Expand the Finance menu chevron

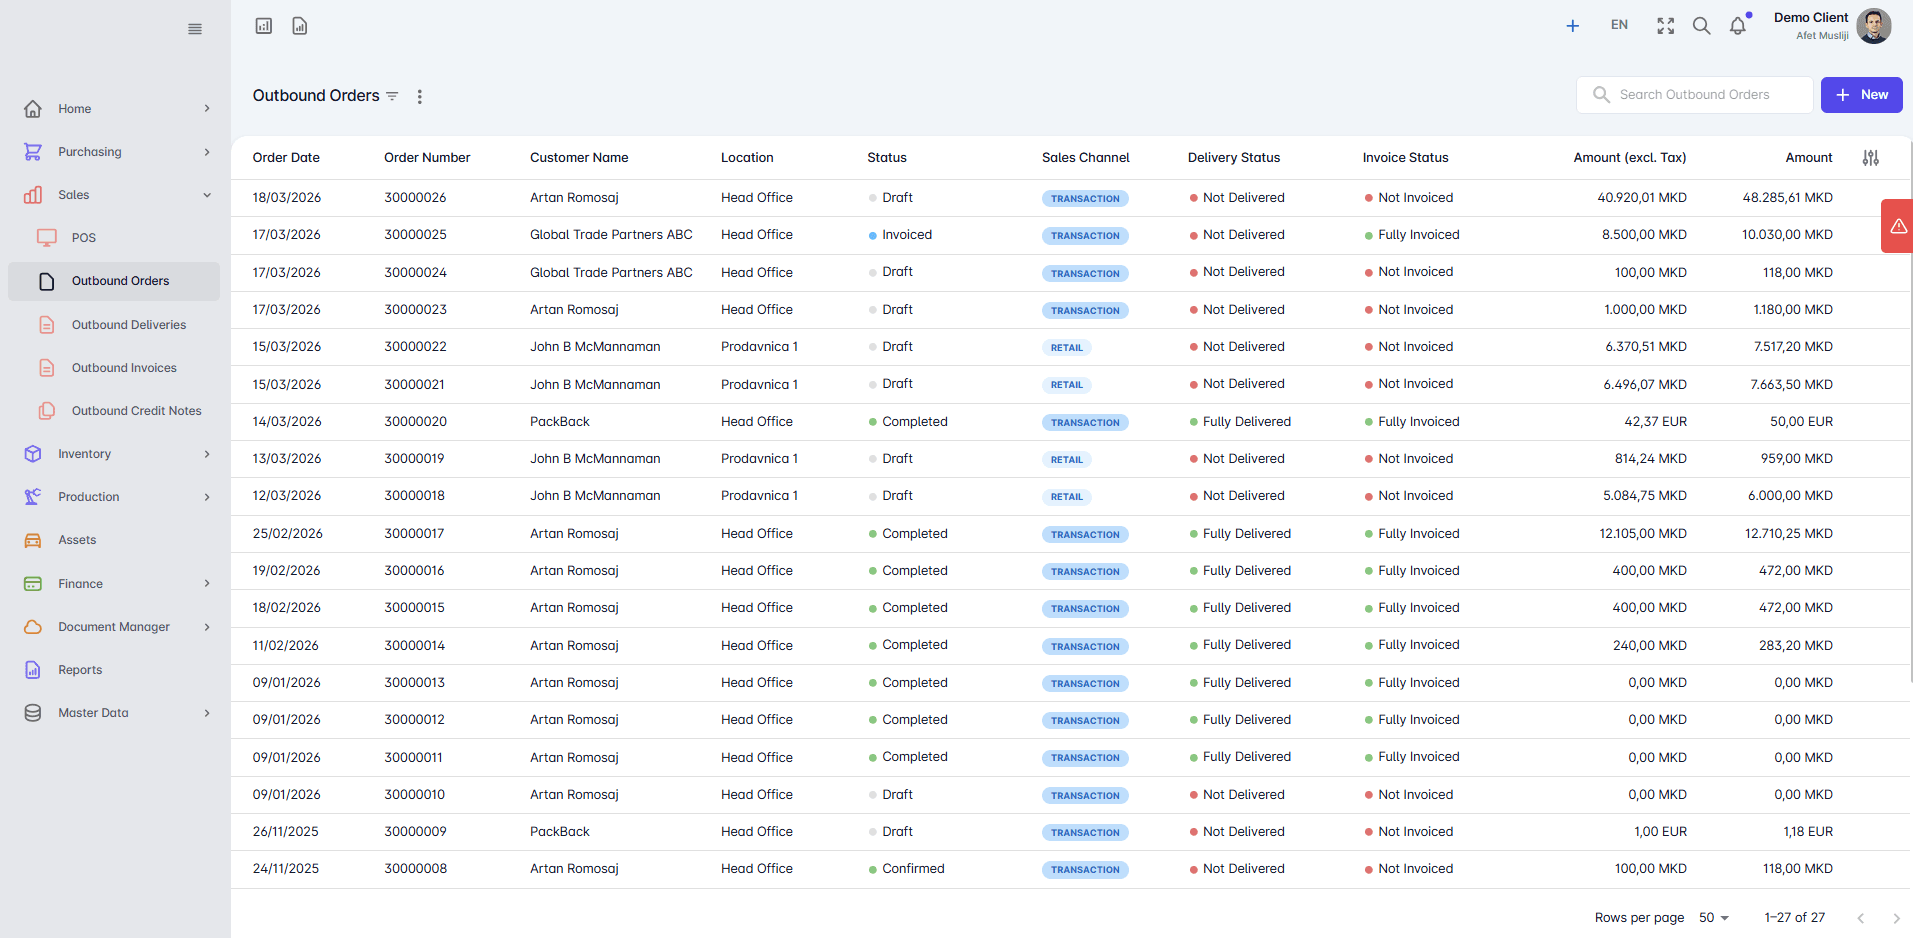point(207,584)
